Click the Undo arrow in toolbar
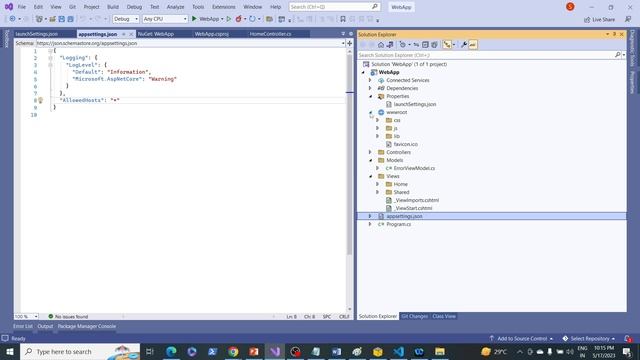640x360 pixels. pyautogui.click(x=83, y=19)
